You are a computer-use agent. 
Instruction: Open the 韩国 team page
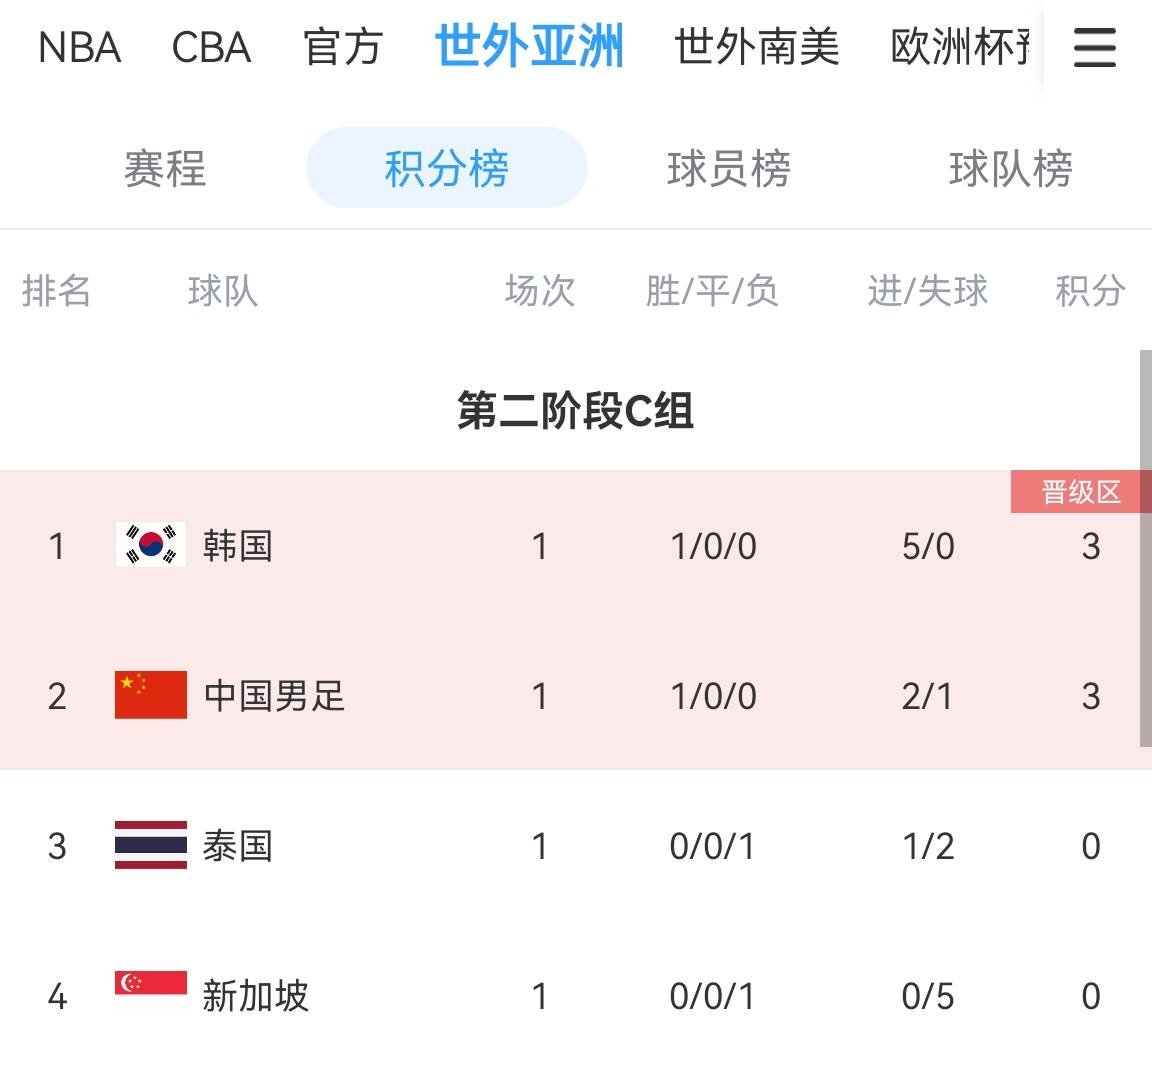pos(237,546)
